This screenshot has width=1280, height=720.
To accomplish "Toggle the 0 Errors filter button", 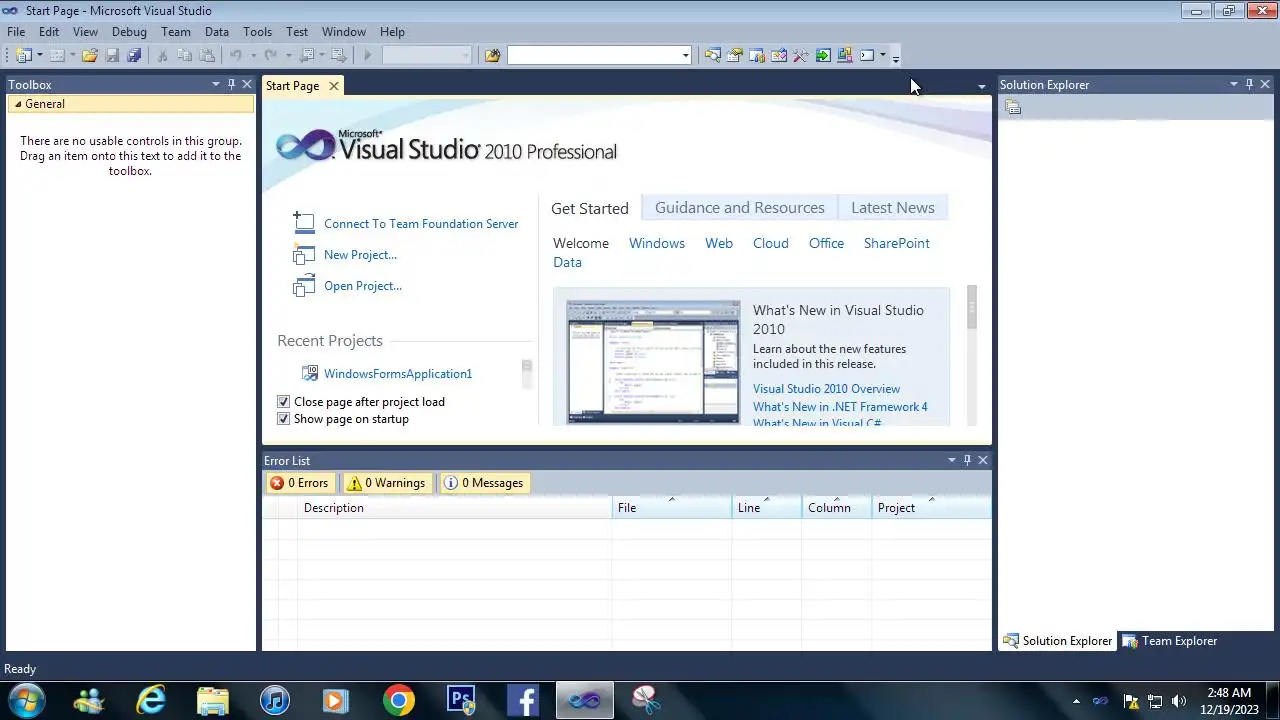I will point(299,483).
